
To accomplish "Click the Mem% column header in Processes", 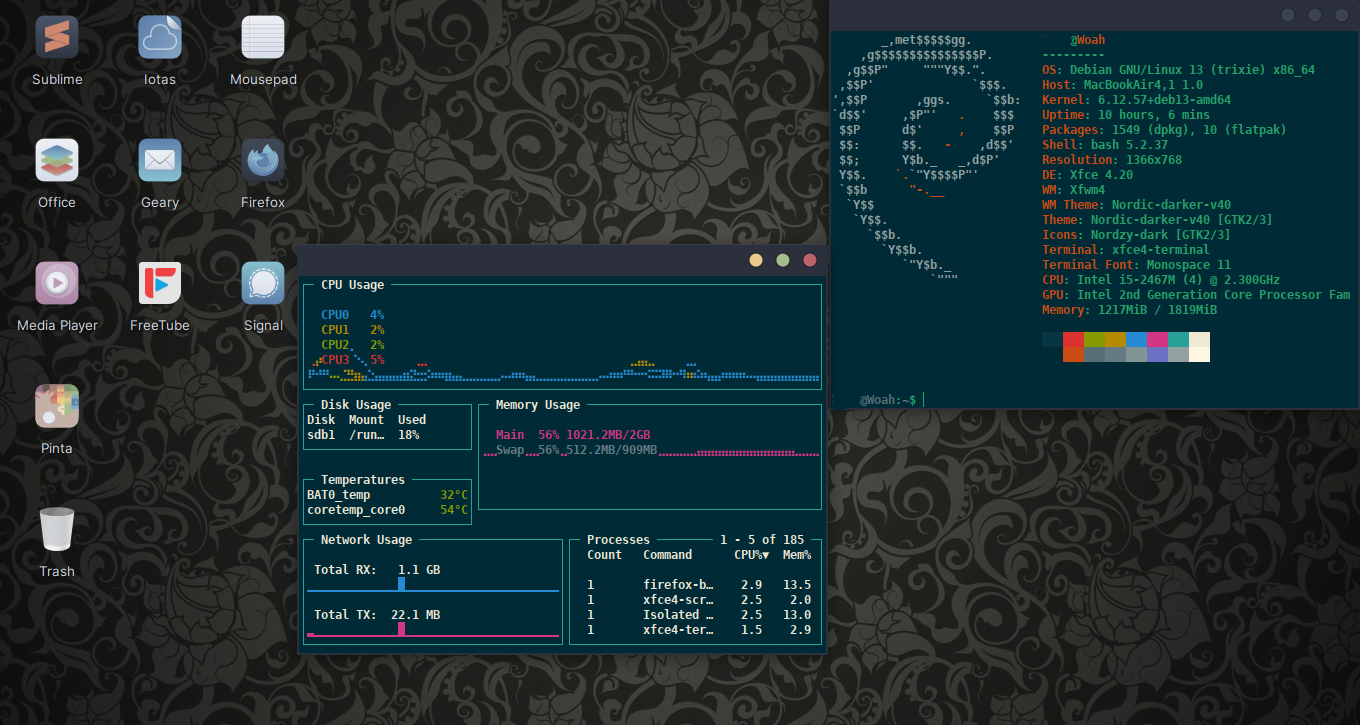I will click(796, 555).
